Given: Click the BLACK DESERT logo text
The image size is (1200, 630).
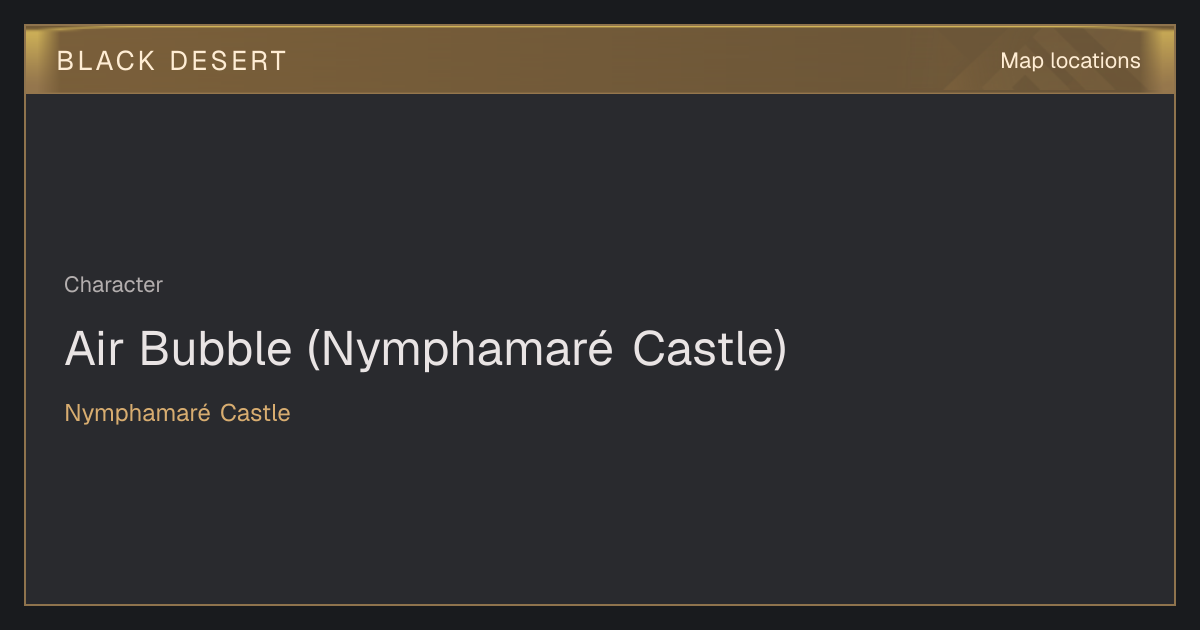Looking at the screenshot, I should (172, 61).
